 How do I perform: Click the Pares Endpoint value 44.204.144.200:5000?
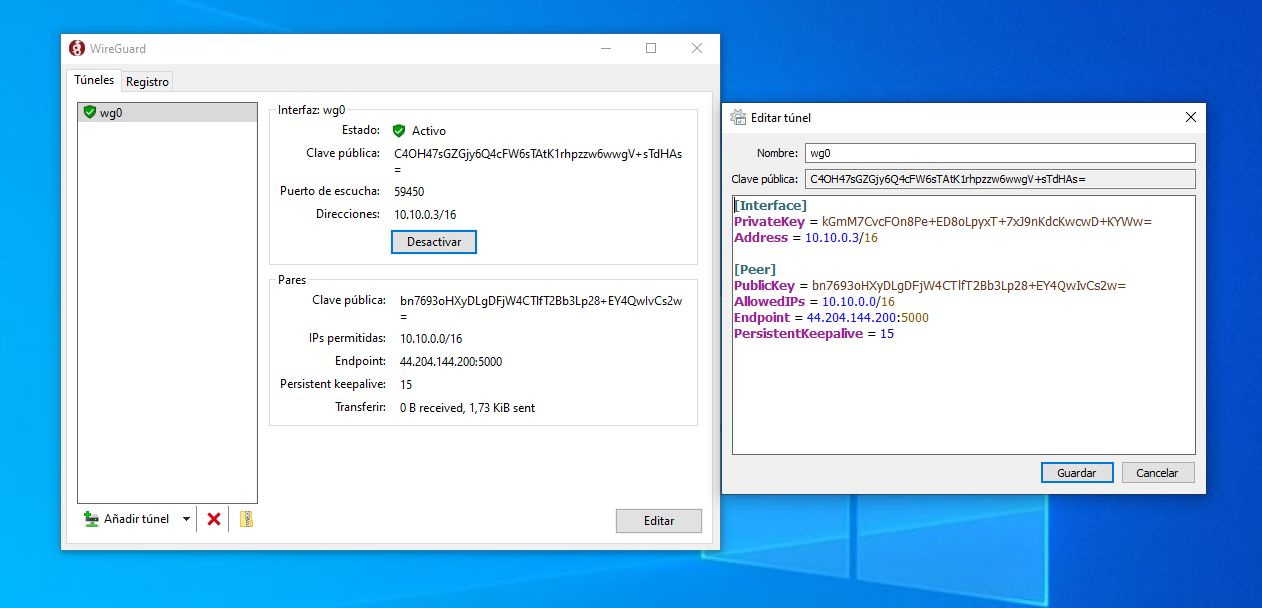point(451,362)
